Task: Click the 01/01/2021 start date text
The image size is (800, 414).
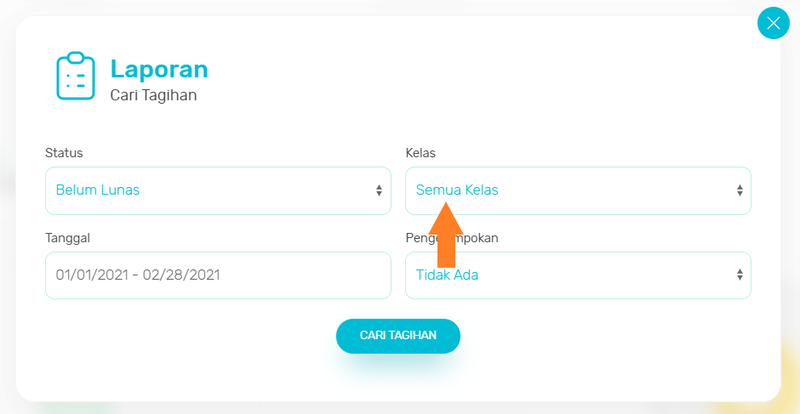Action: click(94, 275)
